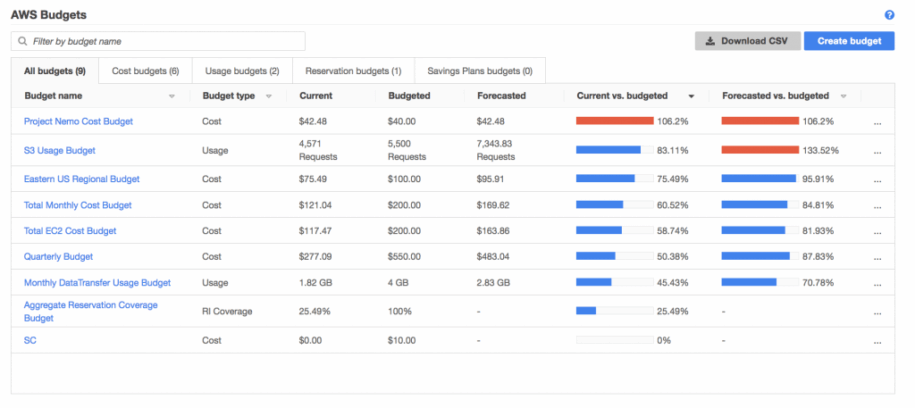
Task: Click the Download CSV button
Action: click(748, 41)
